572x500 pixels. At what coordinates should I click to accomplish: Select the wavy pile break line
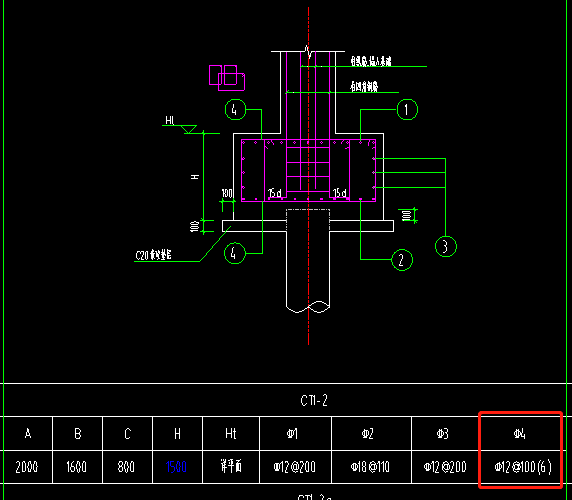point(308,307)
